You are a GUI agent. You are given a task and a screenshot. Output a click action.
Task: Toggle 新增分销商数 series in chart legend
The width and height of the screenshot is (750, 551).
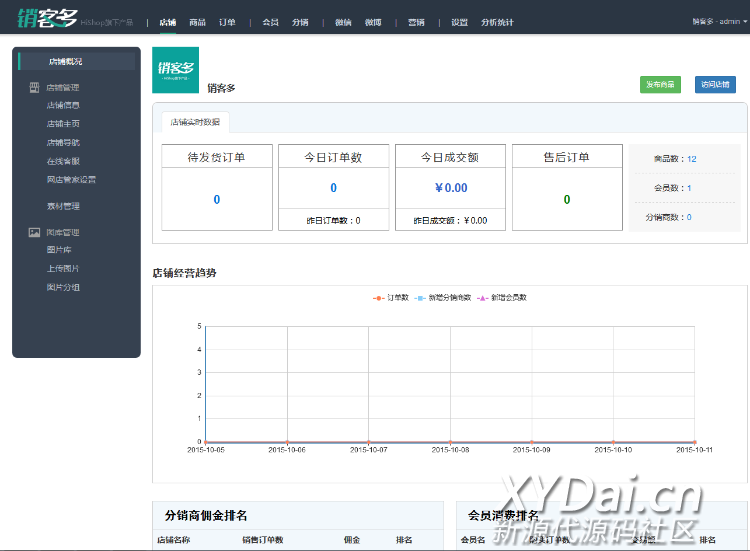tap(442, 298)
